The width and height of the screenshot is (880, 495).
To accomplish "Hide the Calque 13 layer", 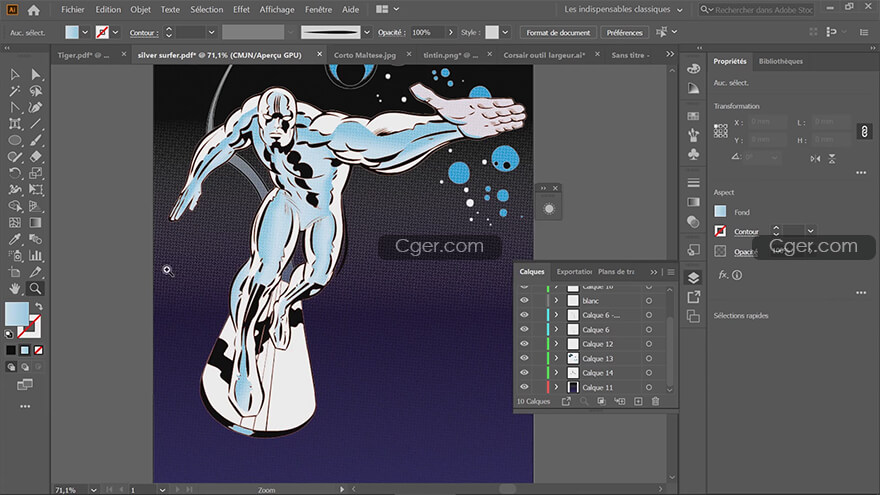I will (524, 358).
